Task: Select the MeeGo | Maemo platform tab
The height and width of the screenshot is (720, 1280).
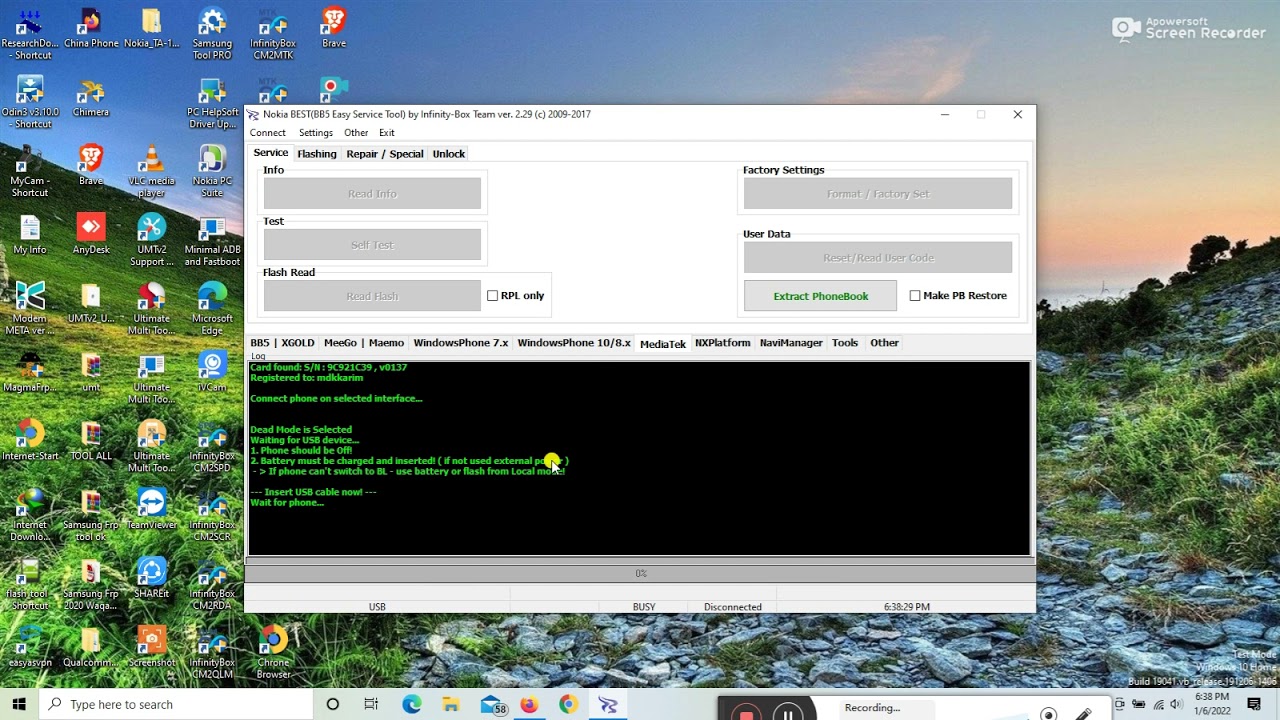Action: coord(364,343)
